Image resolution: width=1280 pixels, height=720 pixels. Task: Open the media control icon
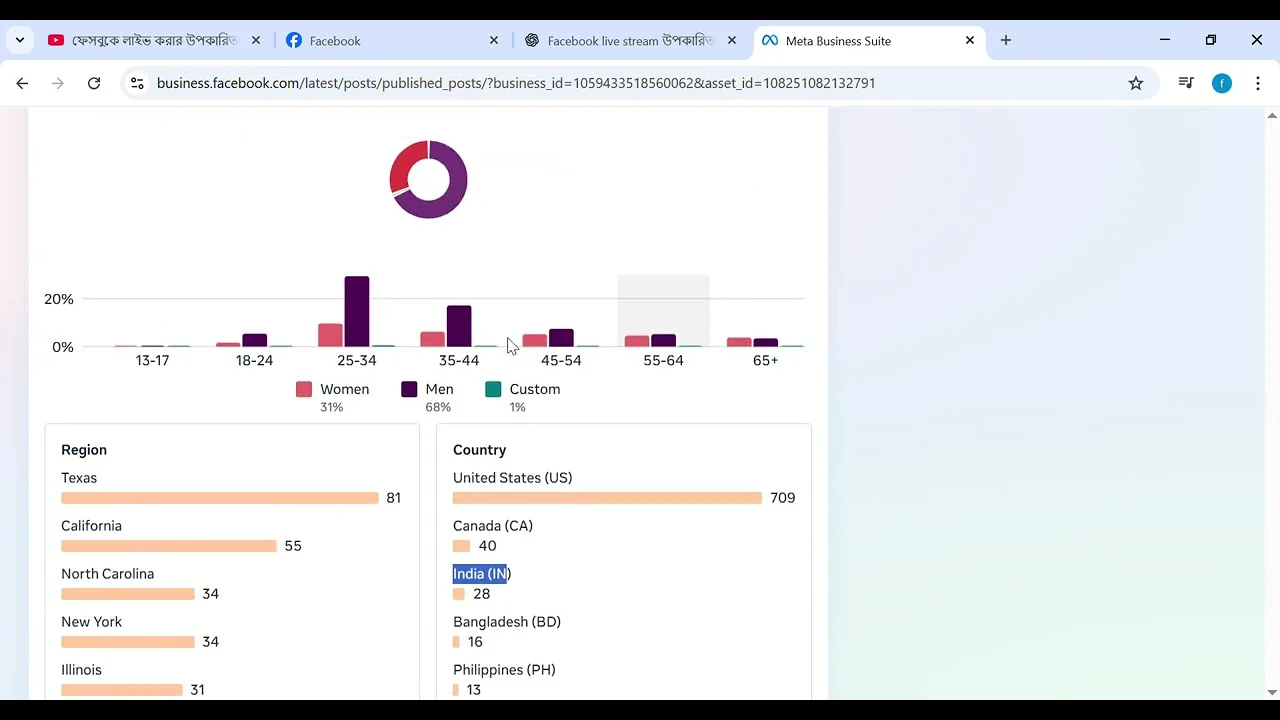(1186, 83)
